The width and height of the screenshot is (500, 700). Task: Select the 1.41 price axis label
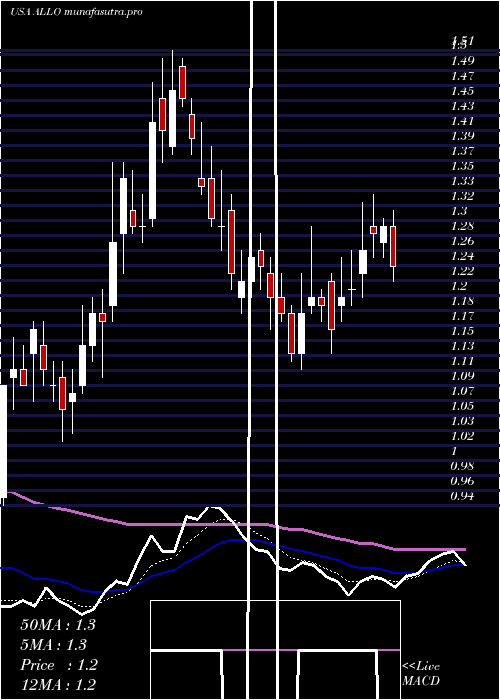point(462,121)
